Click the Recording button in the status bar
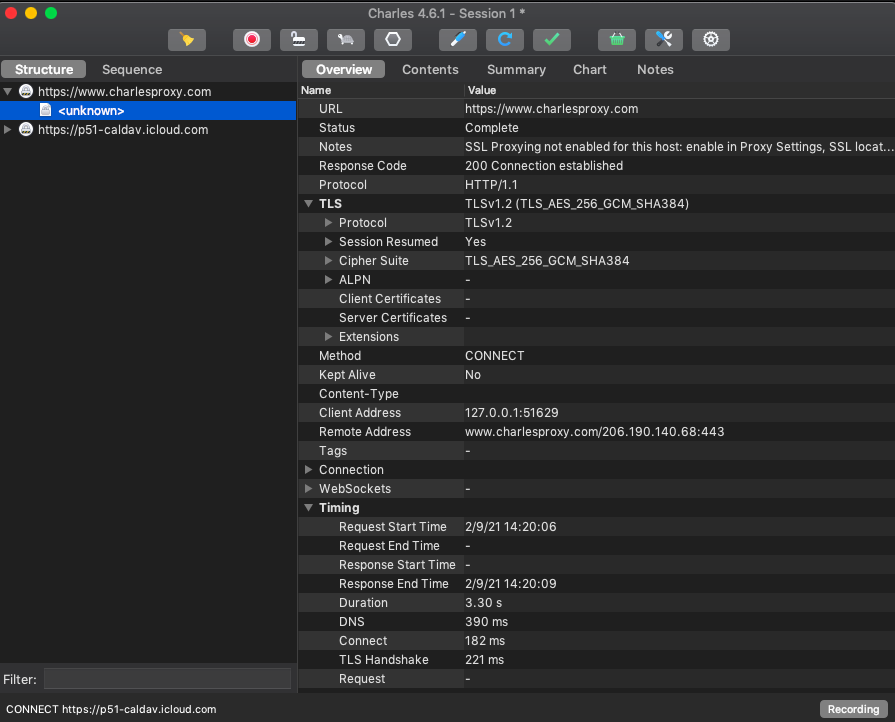The height and width of the screenshot is (722, 895). coord(853,709)
